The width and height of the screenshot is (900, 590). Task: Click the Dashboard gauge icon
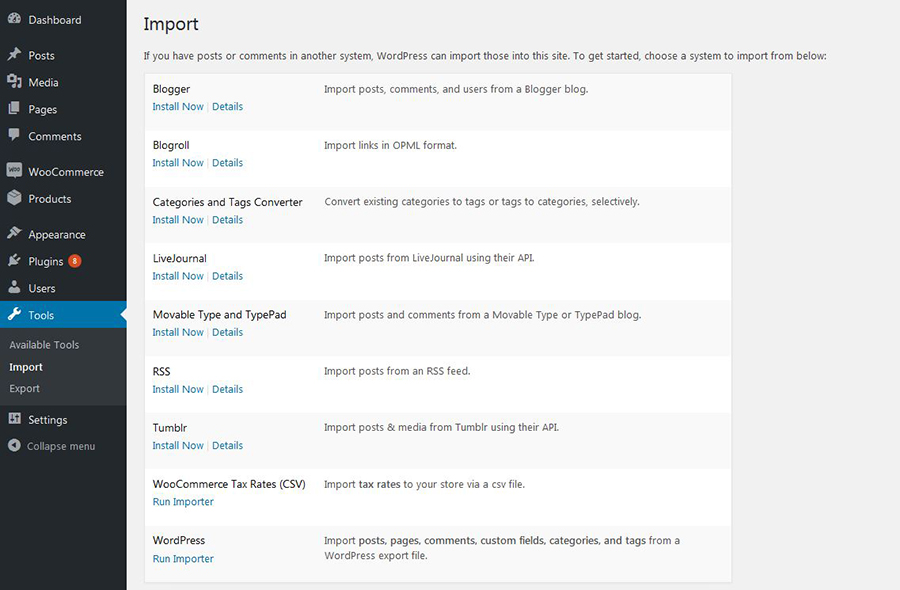(14, 19)
